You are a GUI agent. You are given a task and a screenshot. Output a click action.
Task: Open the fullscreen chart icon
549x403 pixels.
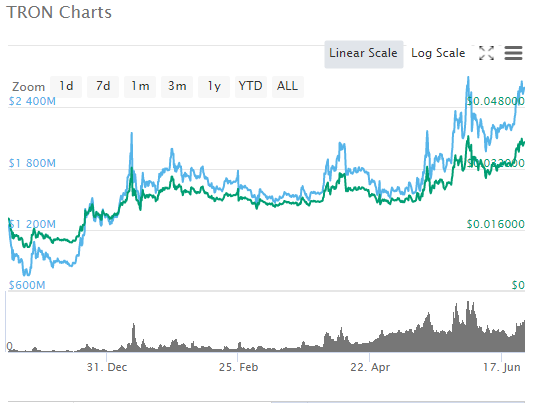click(x=486, y=53)
